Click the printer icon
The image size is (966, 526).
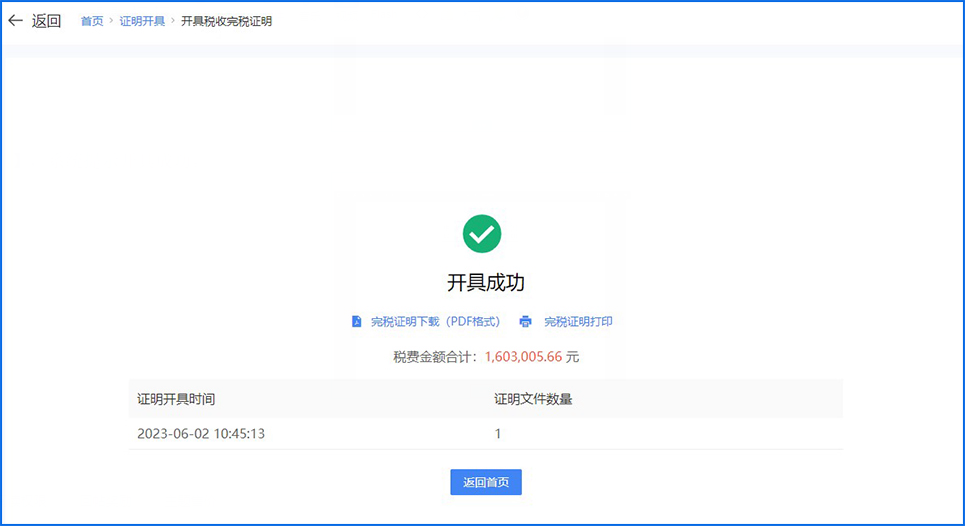[x=526, y=322]
